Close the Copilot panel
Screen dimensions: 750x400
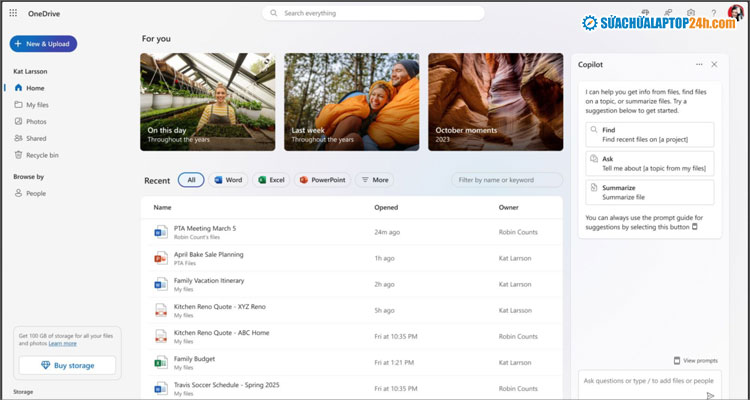pos(714,64)
